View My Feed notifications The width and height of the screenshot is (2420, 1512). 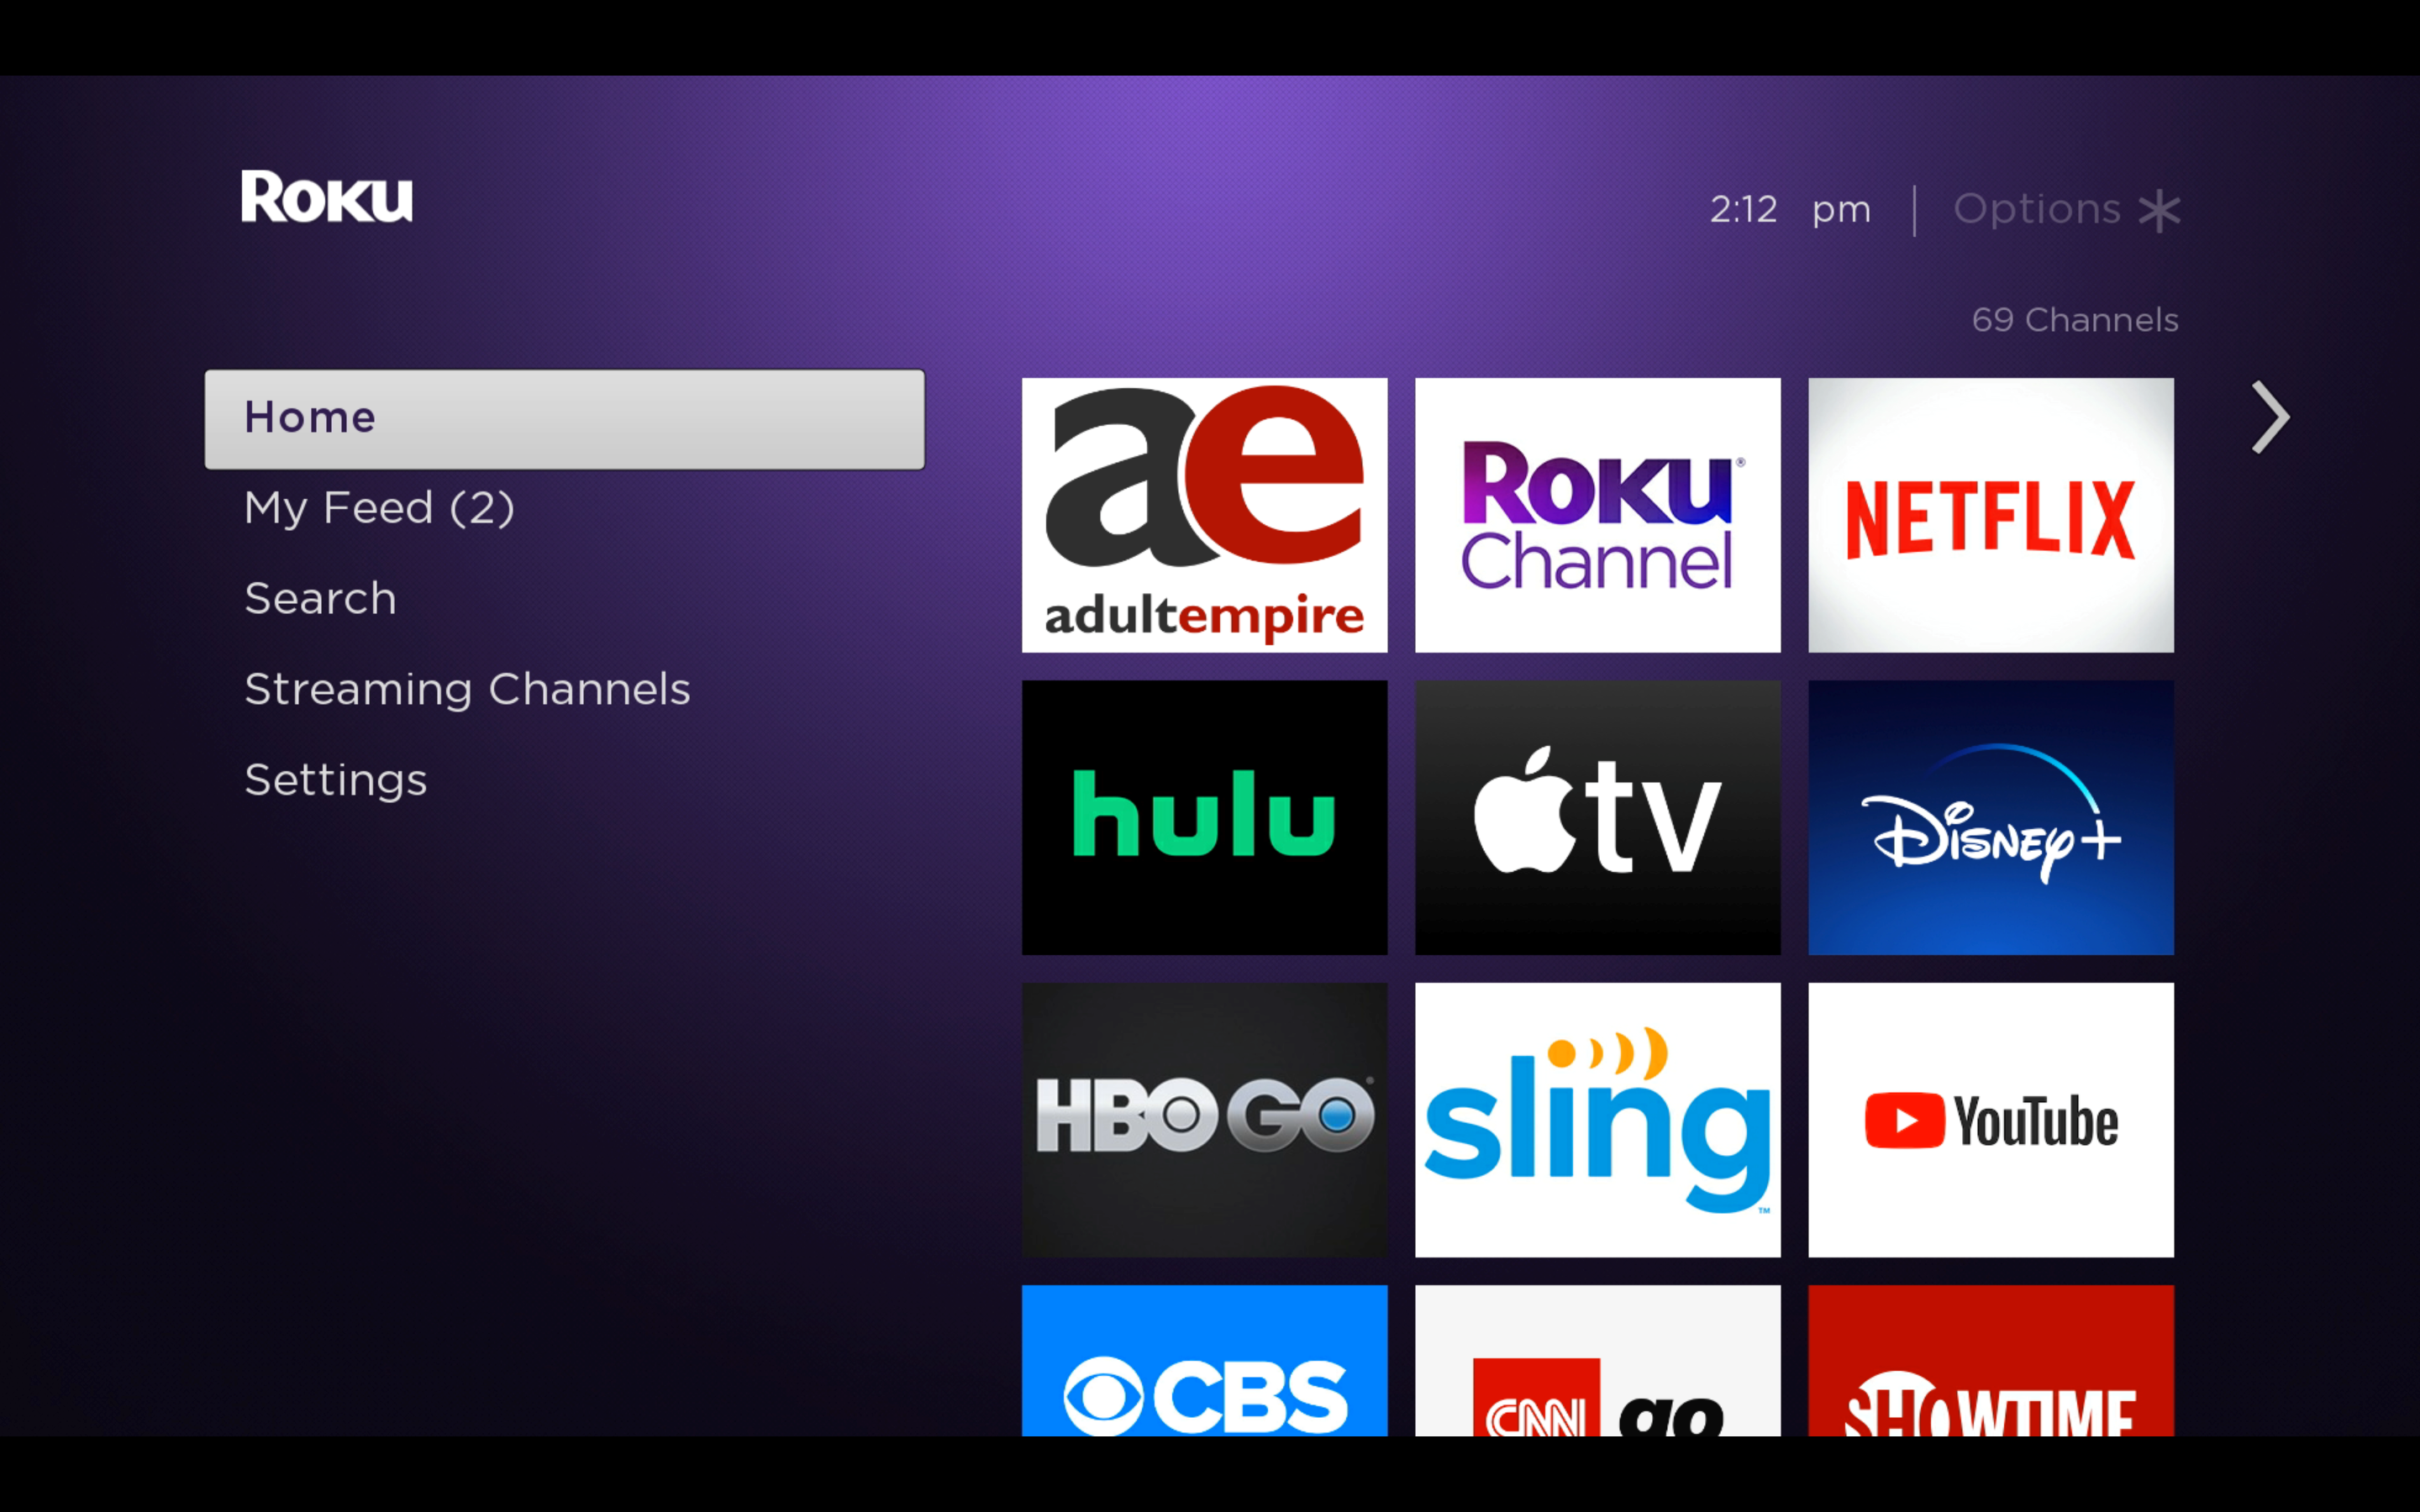tap(378, 505)
